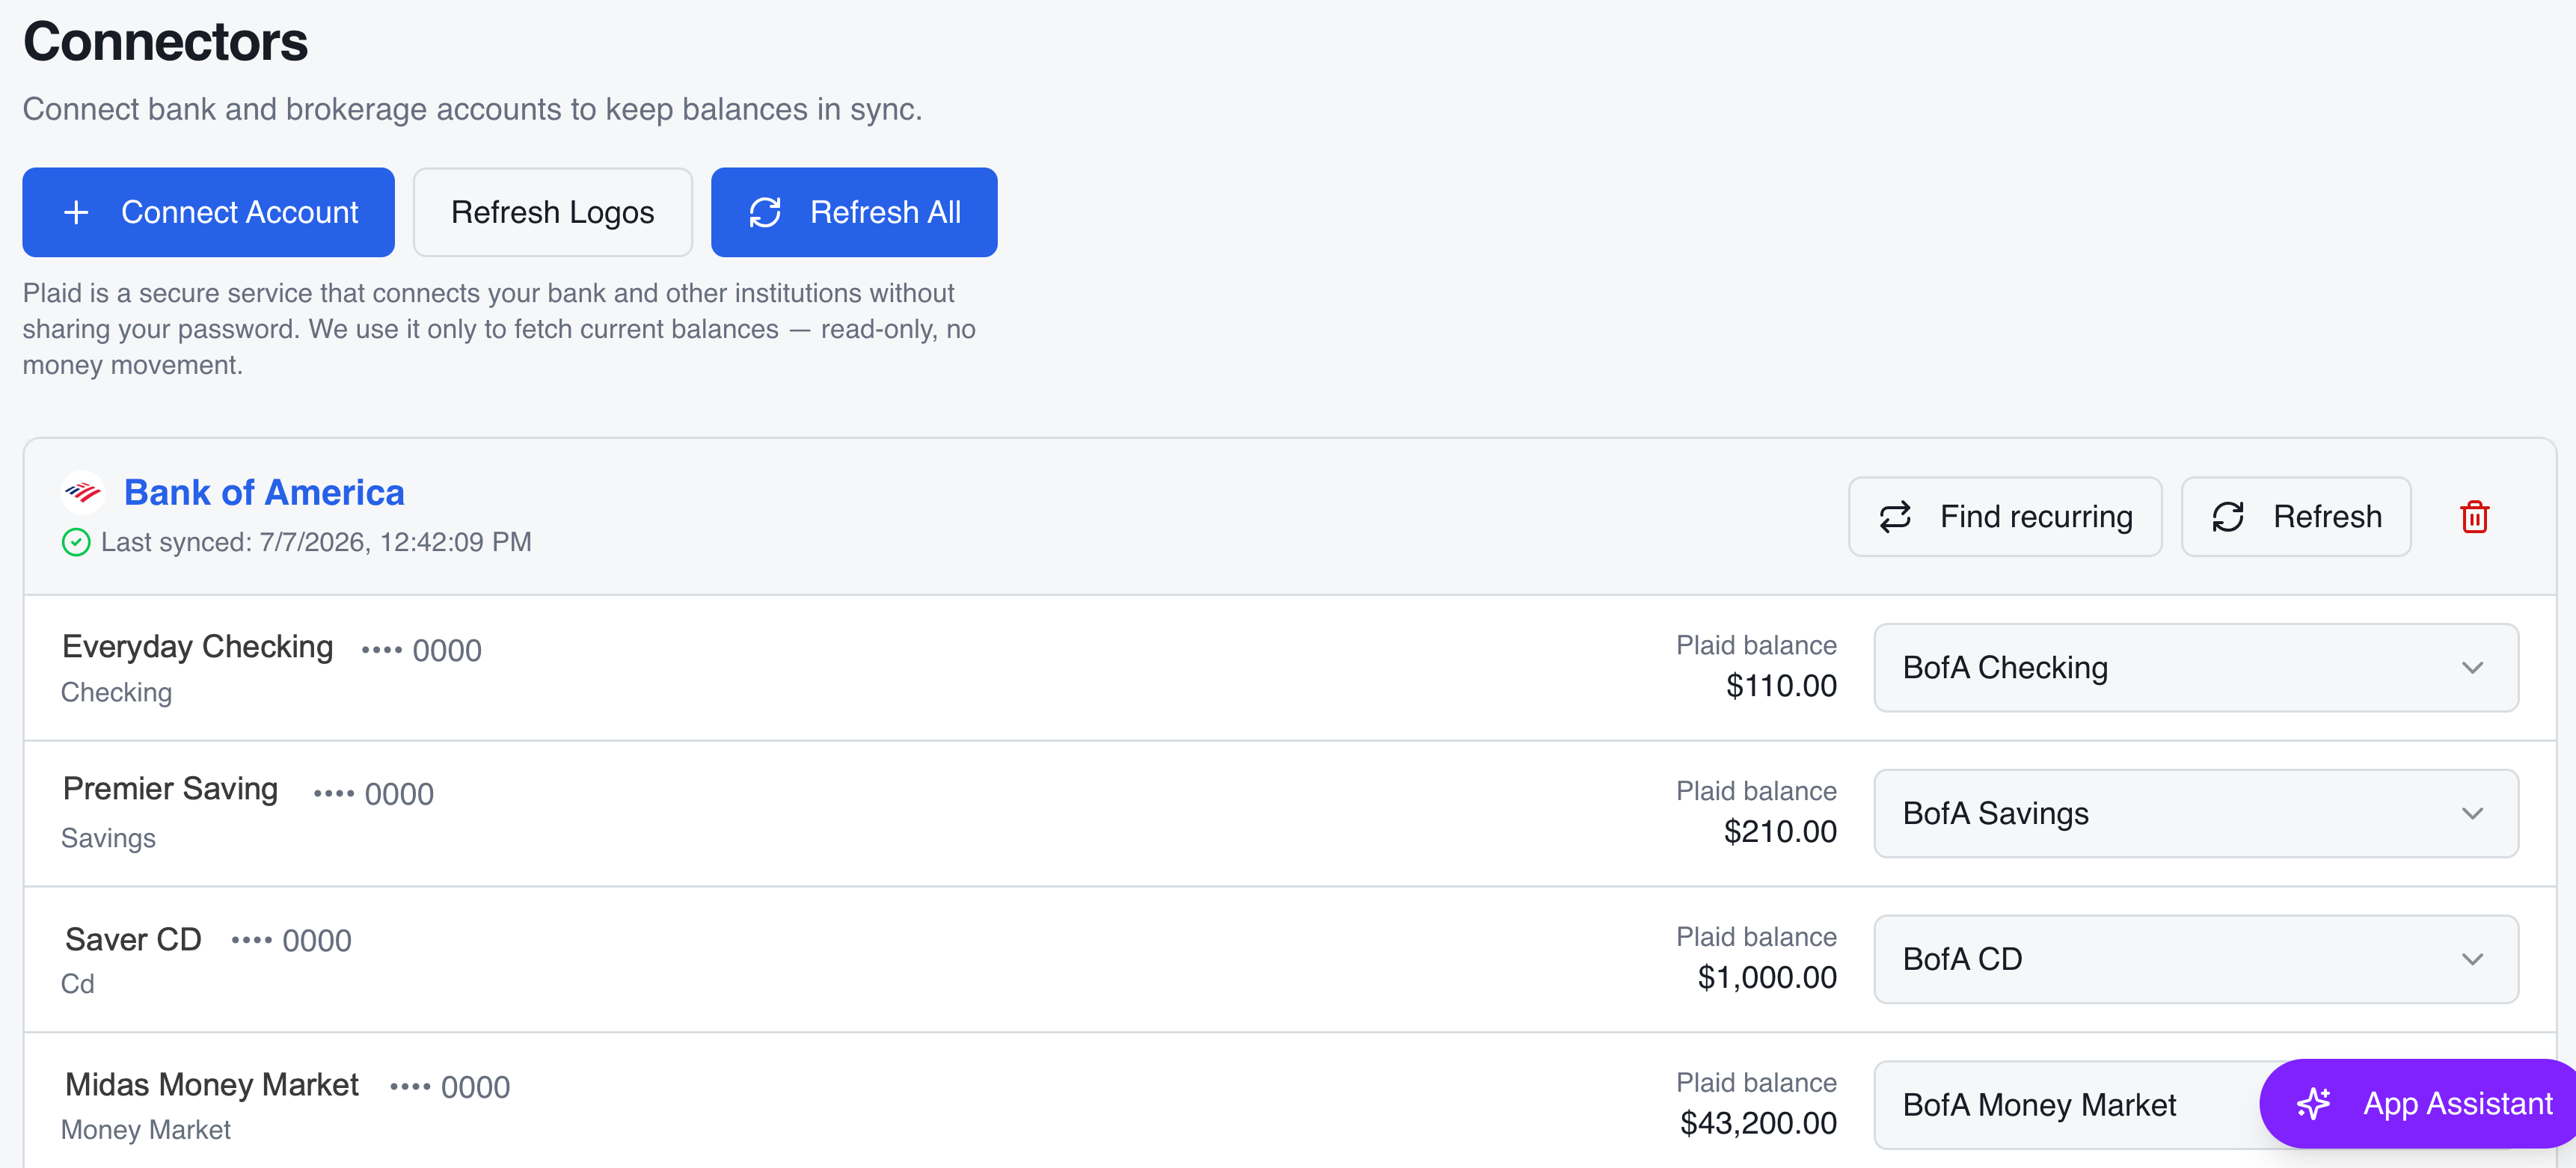Delete the Bank of America connection

click(2475, 517)
